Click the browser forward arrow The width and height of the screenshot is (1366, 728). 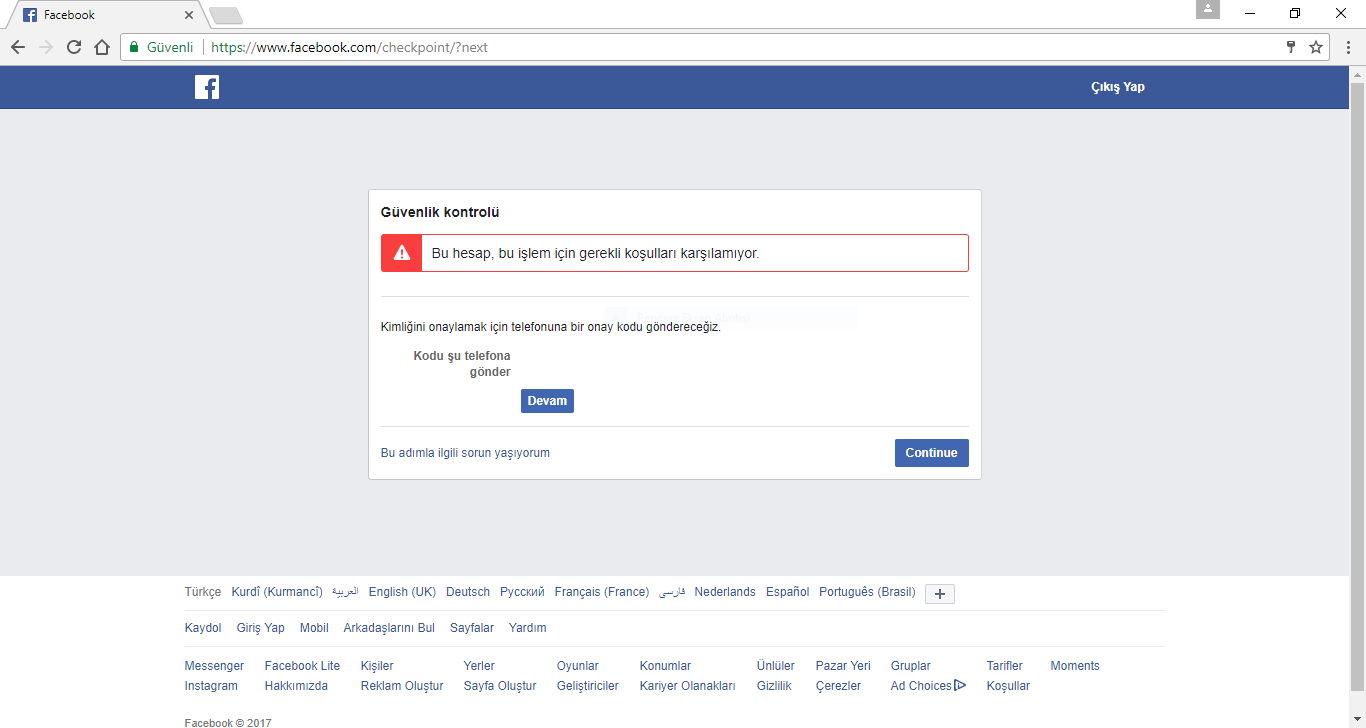(x=46, y=47)
